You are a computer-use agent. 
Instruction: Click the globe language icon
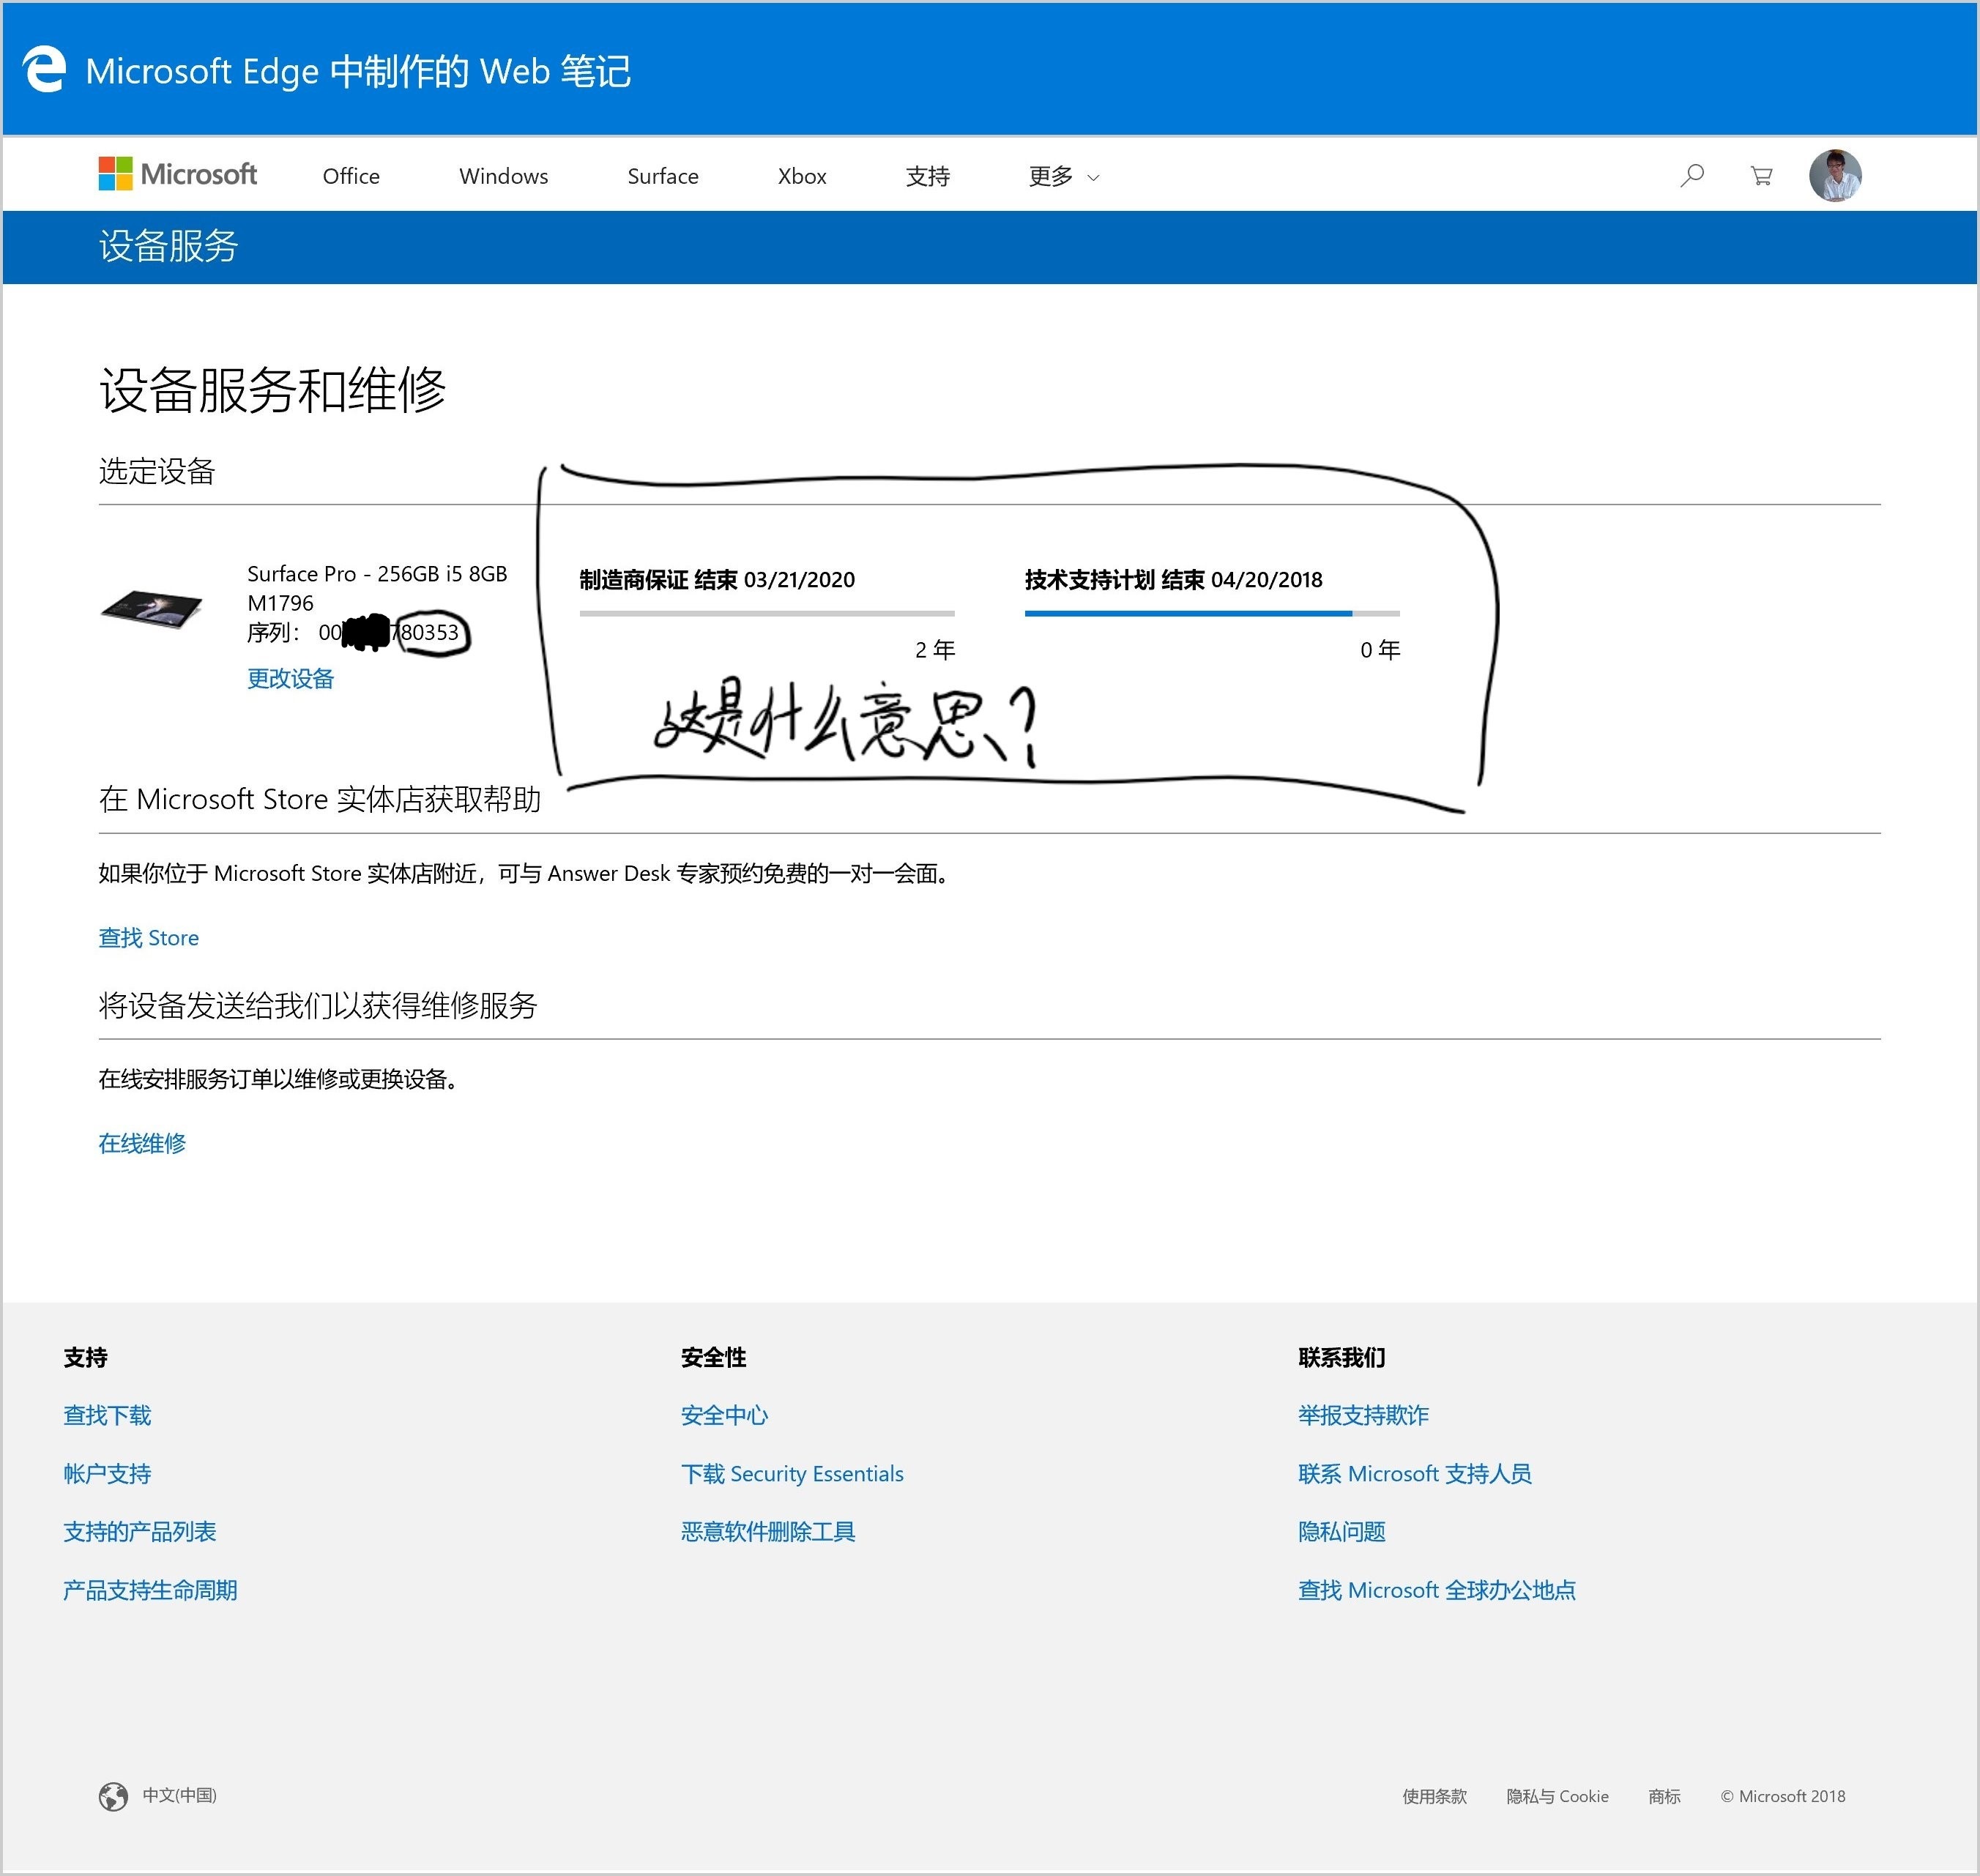[x=113, y=1796]
